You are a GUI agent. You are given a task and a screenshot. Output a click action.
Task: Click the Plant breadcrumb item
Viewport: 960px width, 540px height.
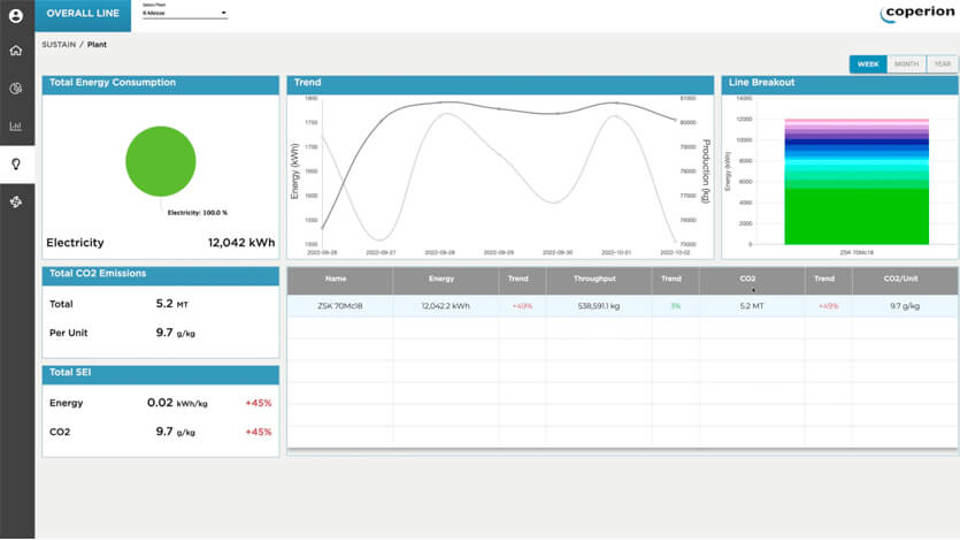(x=97, y=45)
